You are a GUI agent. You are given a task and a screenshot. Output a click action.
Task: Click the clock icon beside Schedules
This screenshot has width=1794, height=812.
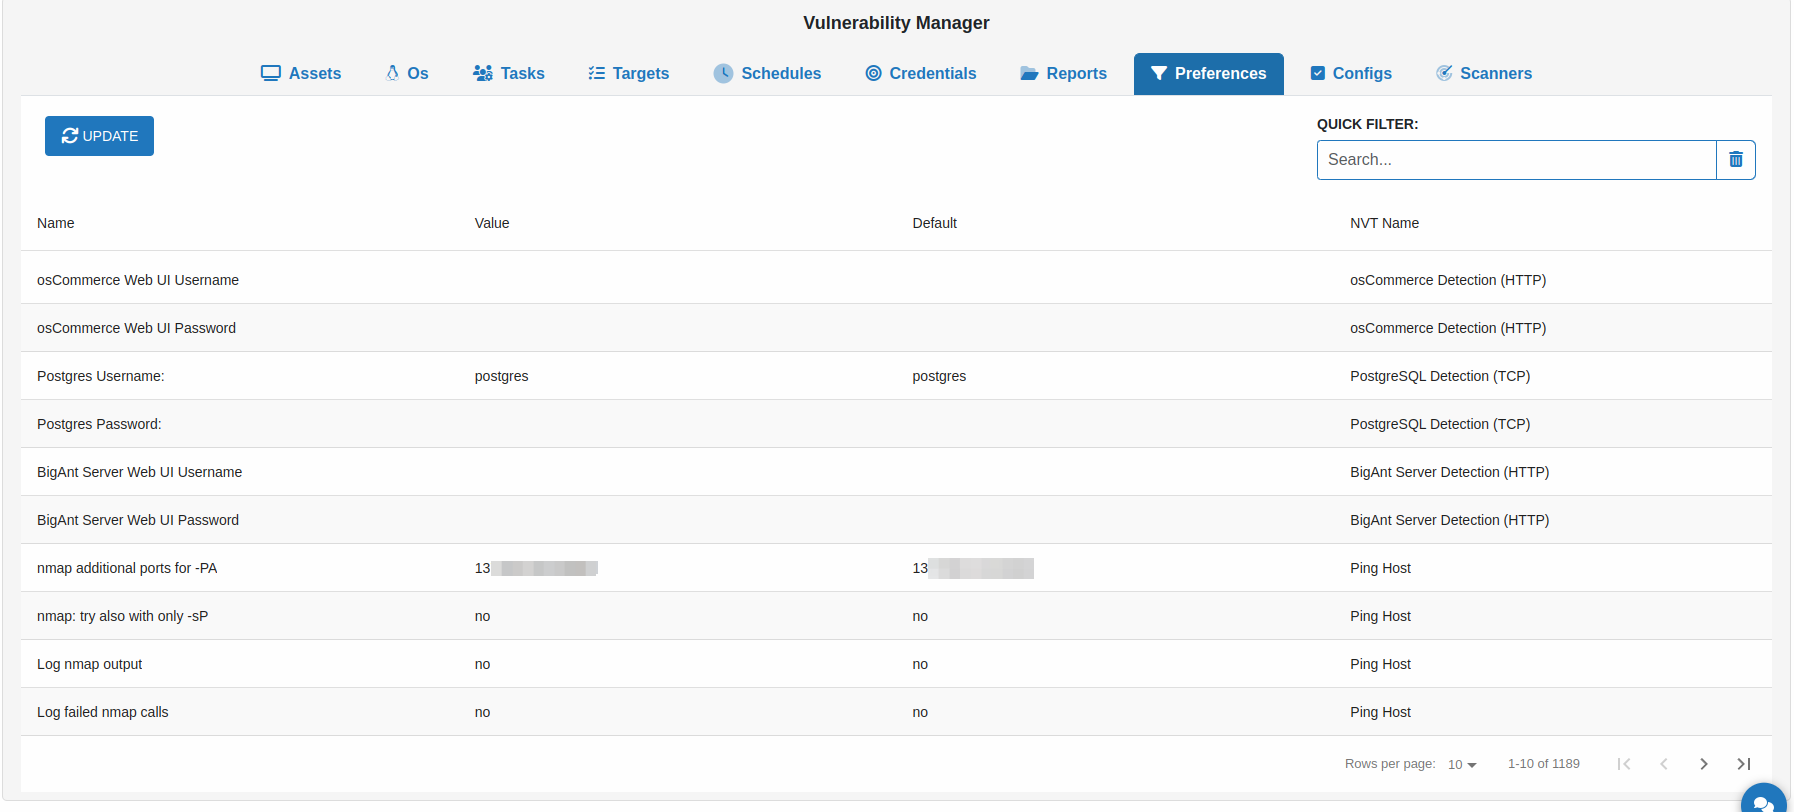pyautogui.click(x=723, y=73)
